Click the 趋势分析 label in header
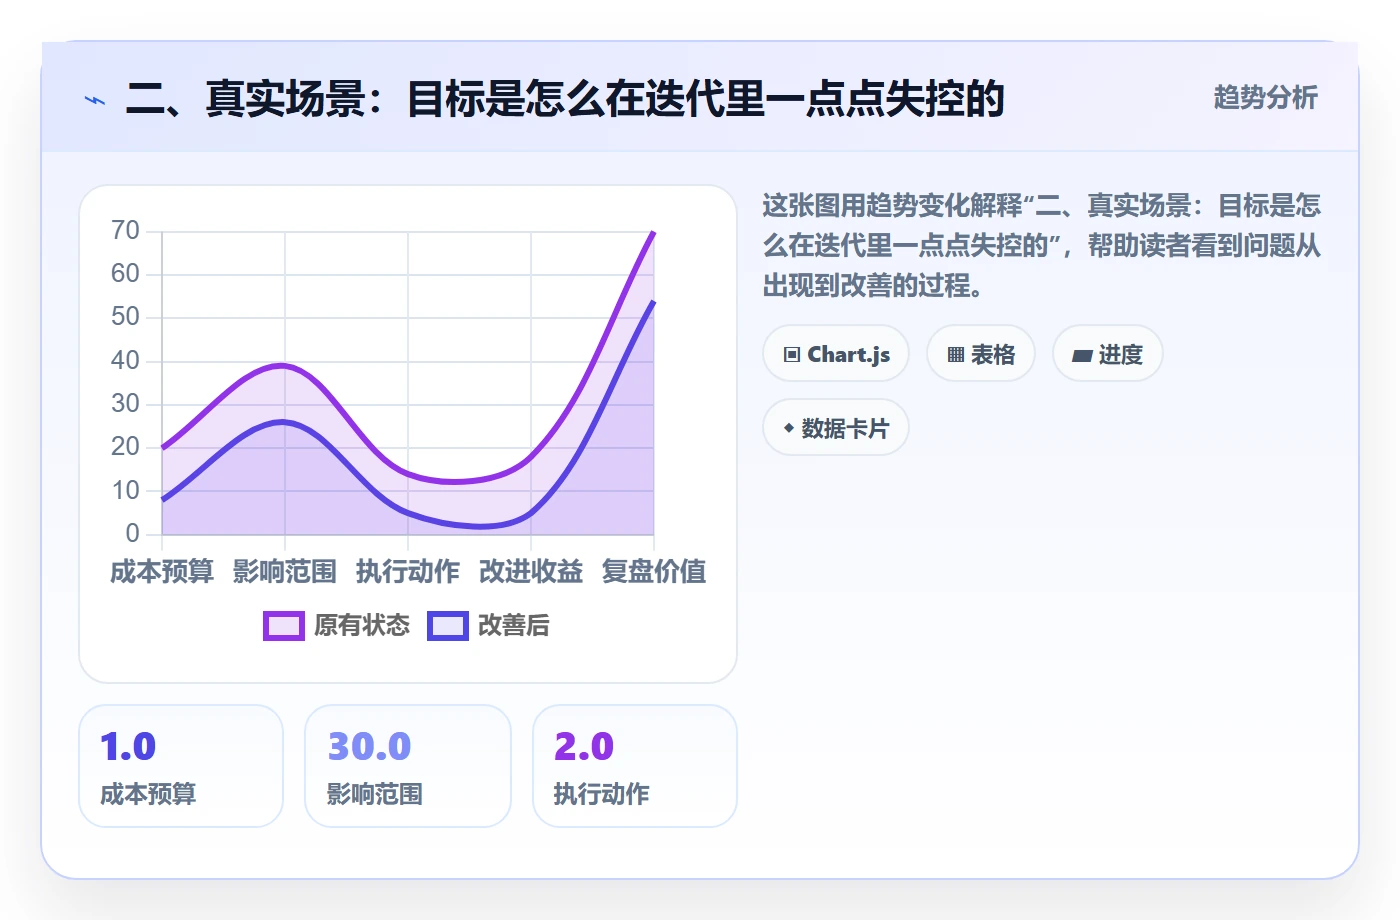This screenshot has width=1400, height=920. (1265, 98)
